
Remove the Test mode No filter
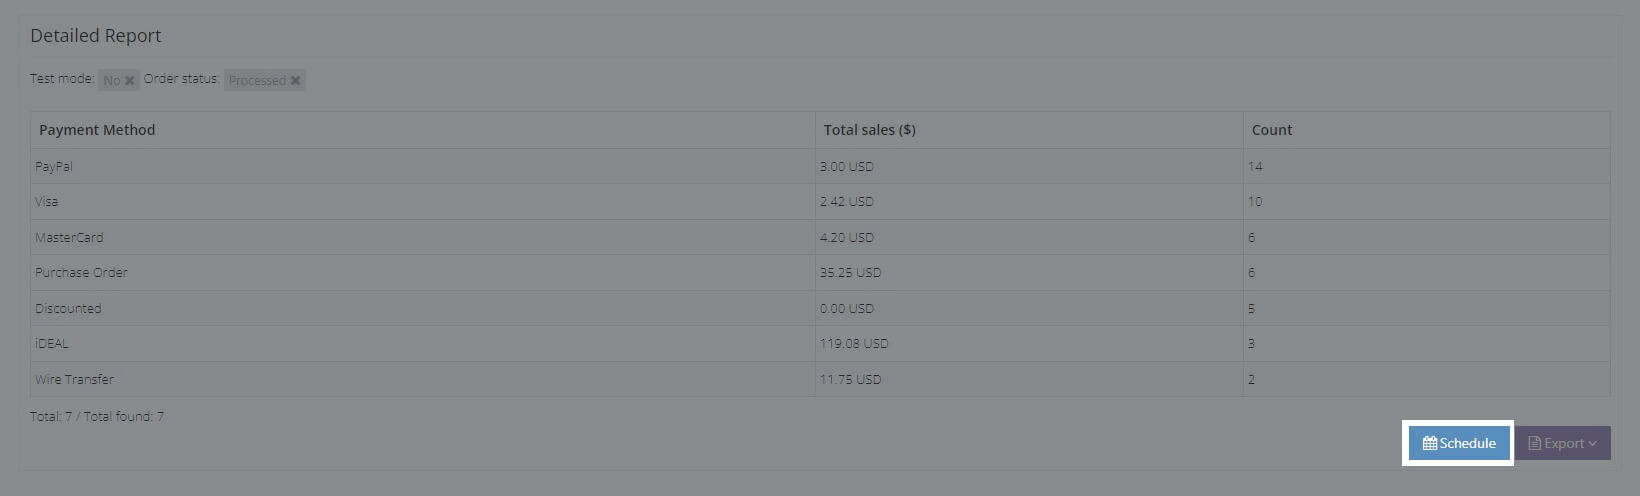(129, 81)
